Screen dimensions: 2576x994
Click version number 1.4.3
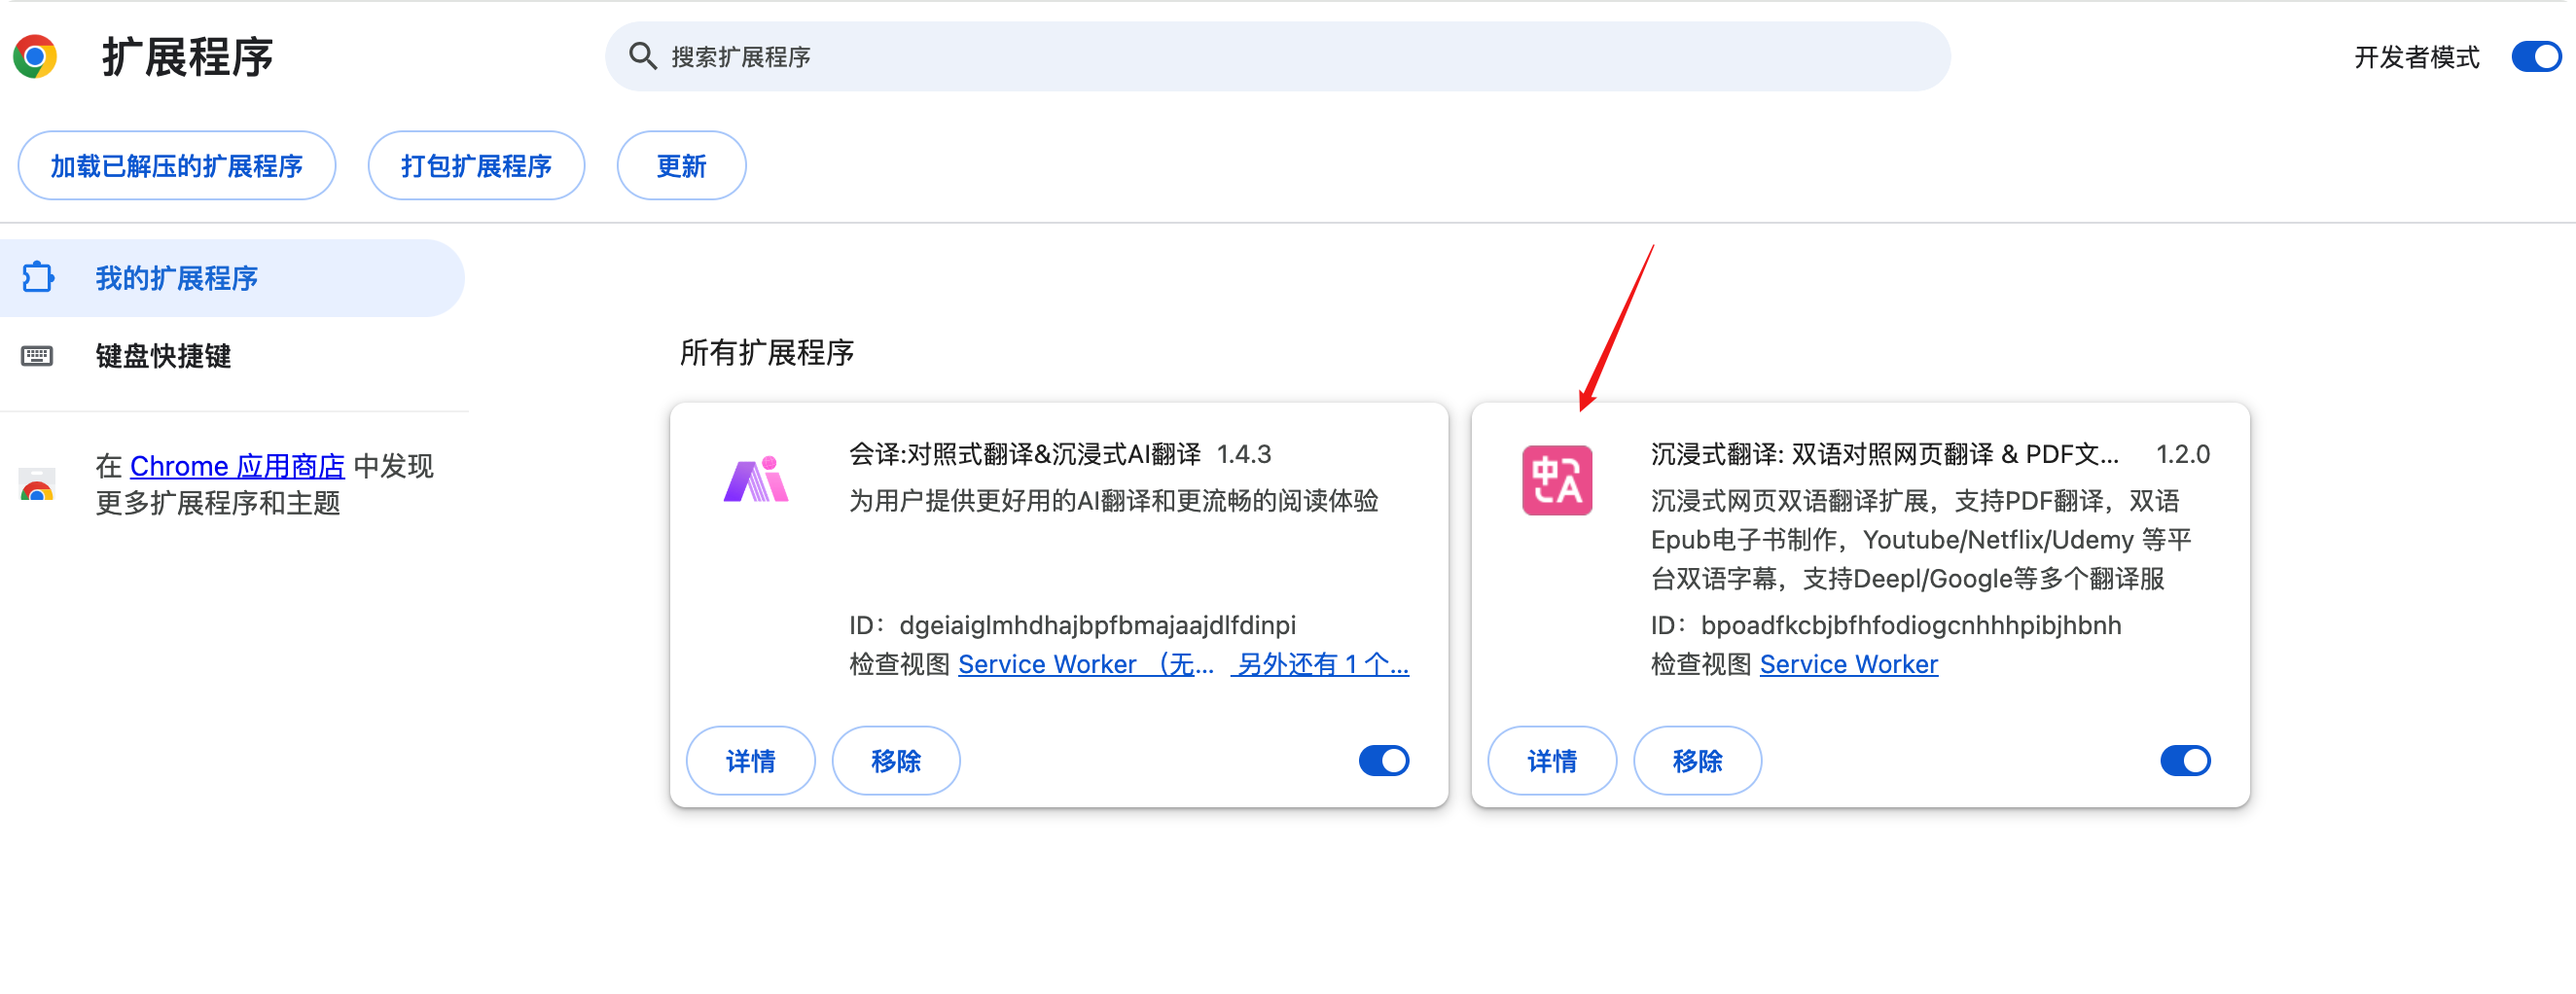[1244, 454]
